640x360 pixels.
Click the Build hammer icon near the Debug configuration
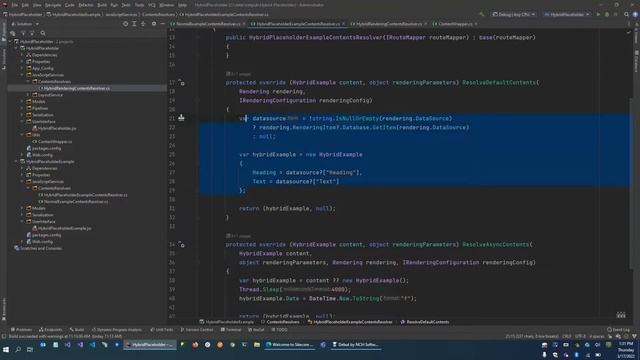click(x=482, y=14)
